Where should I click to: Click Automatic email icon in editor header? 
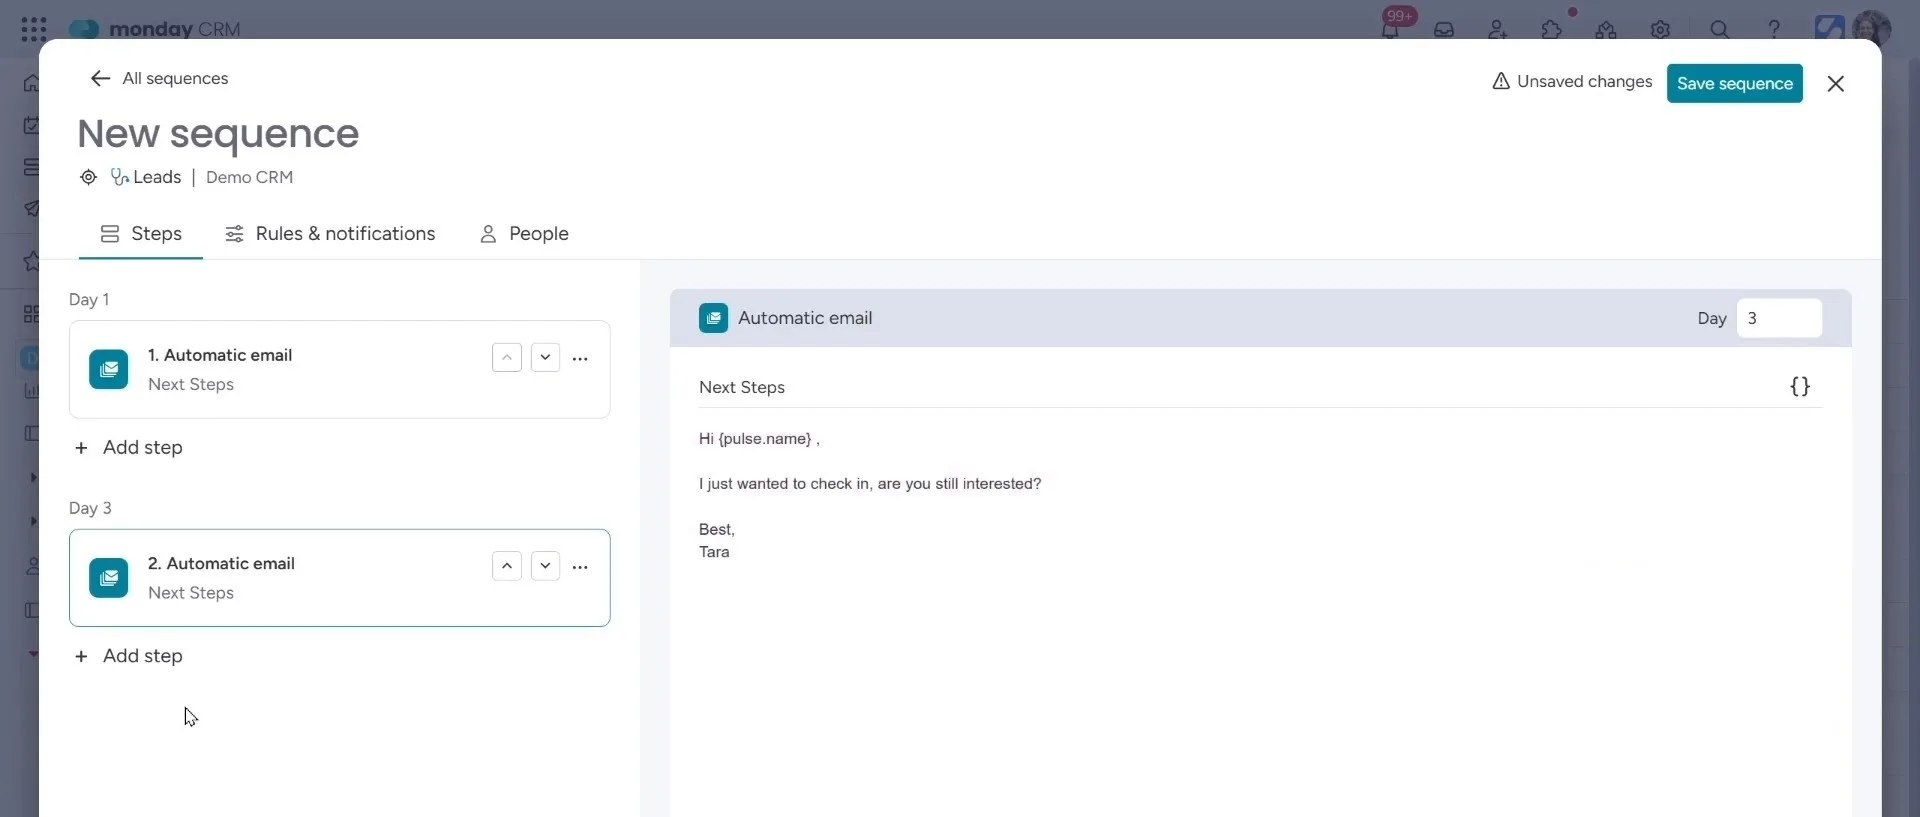(x=713, y=318)
